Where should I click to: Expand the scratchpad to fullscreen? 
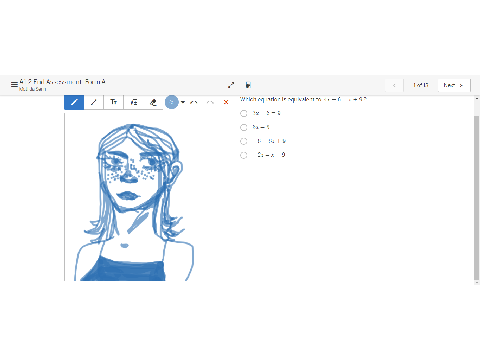[x=231, y=85]
